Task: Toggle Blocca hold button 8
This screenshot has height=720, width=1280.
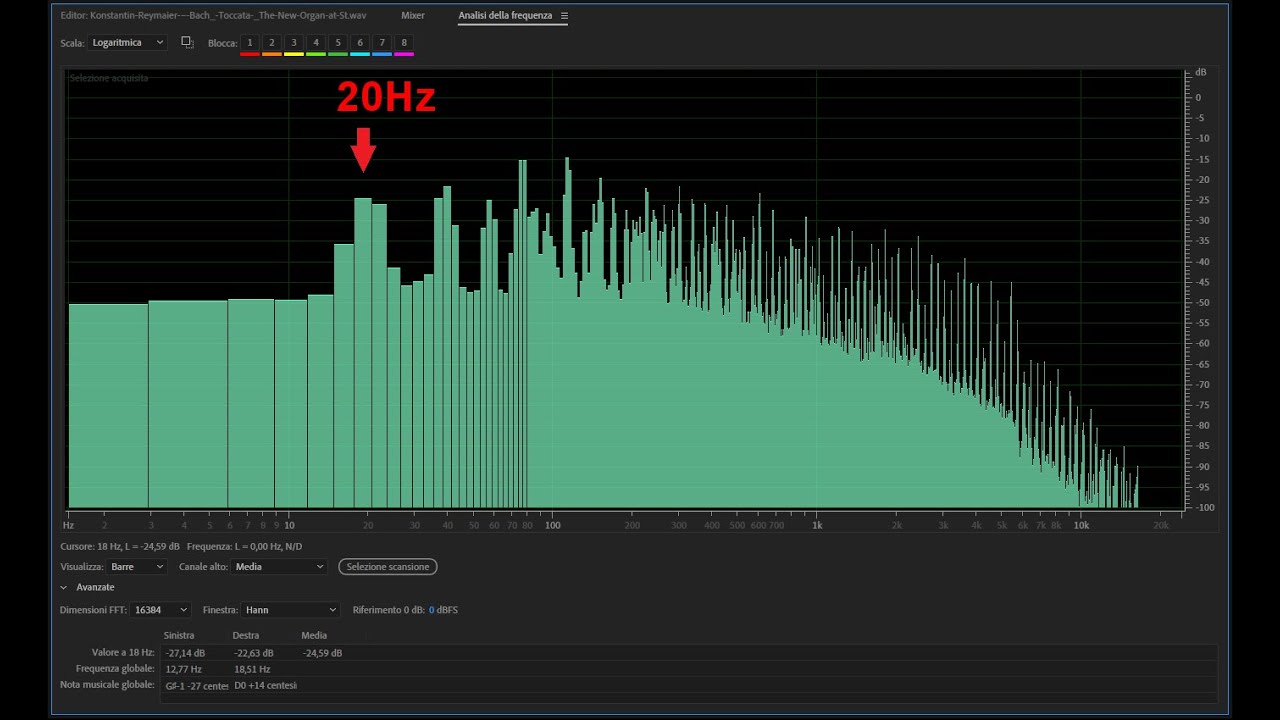Action: pos(404,43)
